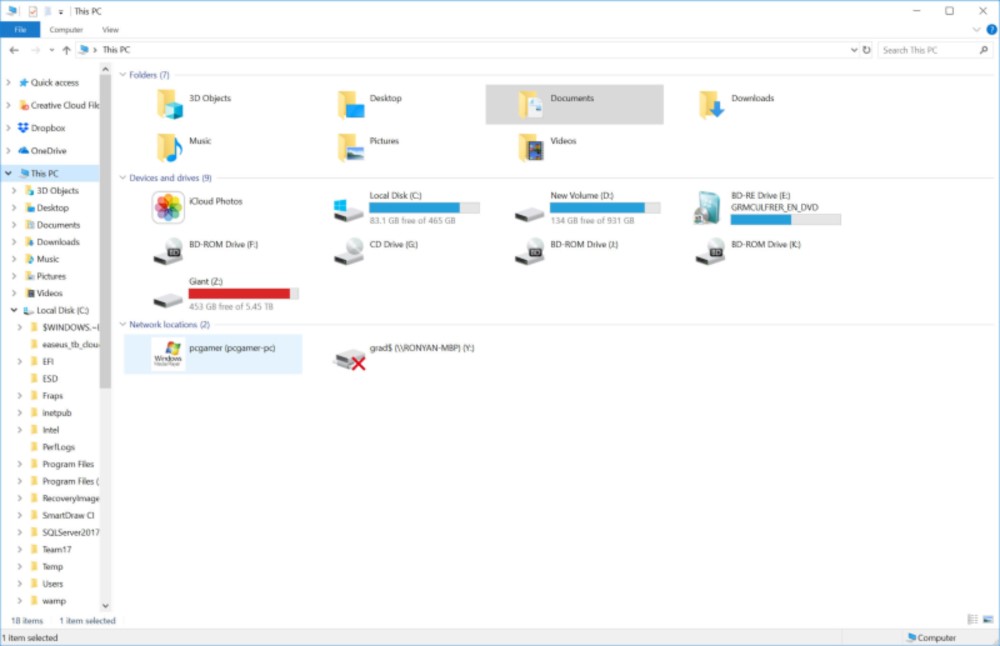
Task: Click the Up arrow navigation button
Action: pos(66,50)
